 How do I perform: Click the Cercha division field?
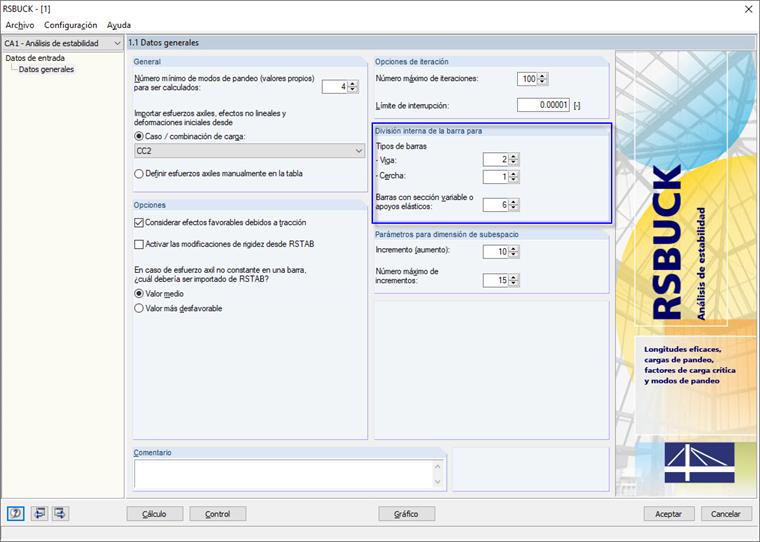click(495, 176)
